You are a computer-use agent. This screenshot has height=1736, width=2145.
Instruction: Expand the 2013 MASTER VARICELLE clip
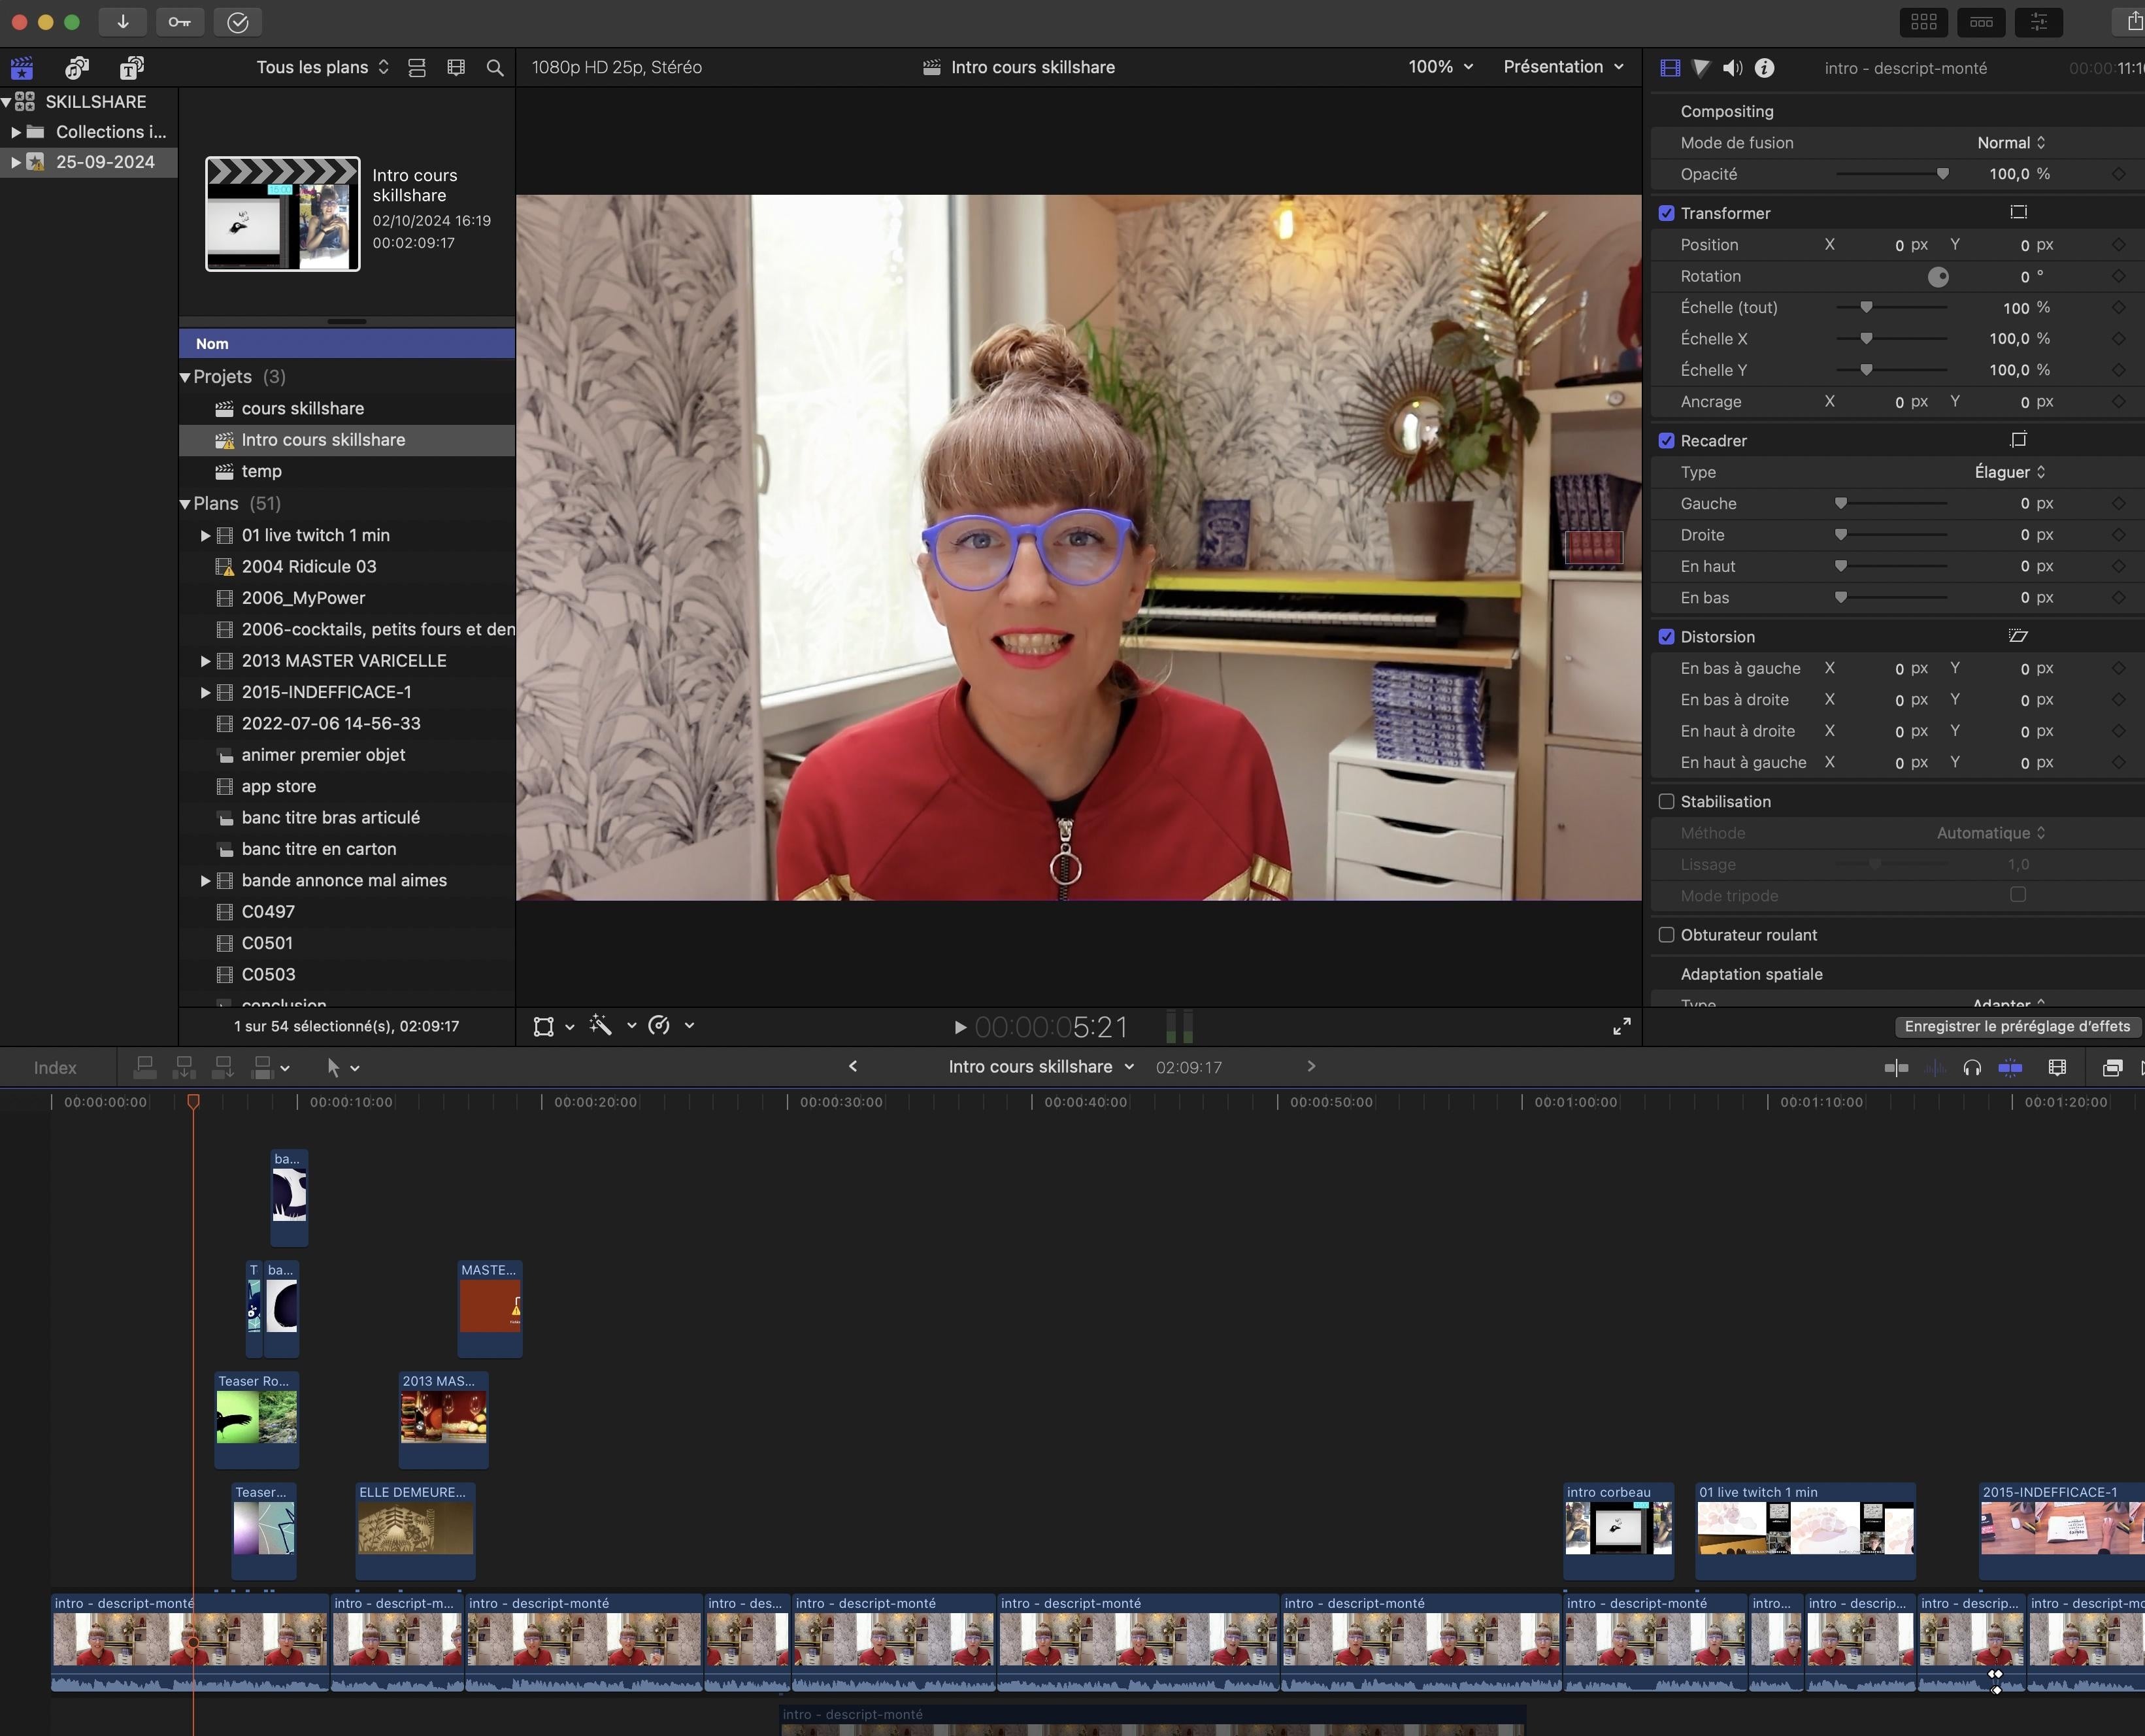coord(205,661)
